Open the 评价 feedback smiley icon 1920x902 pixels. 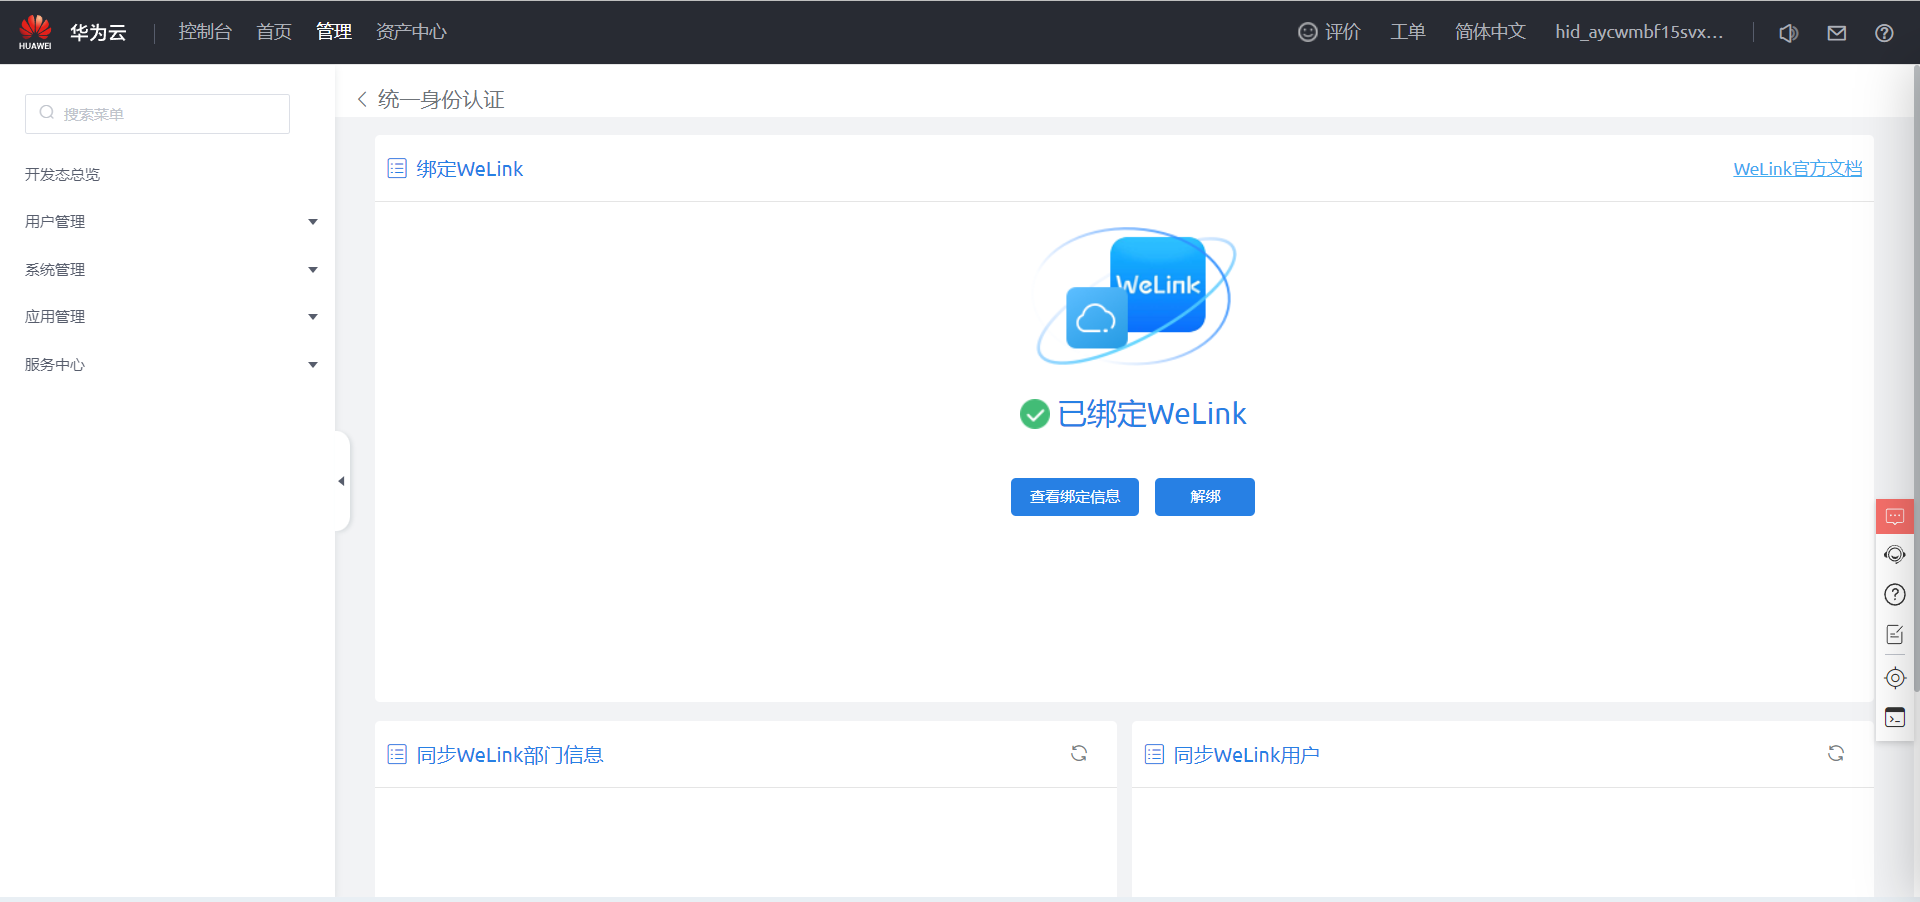(1307, 32)
